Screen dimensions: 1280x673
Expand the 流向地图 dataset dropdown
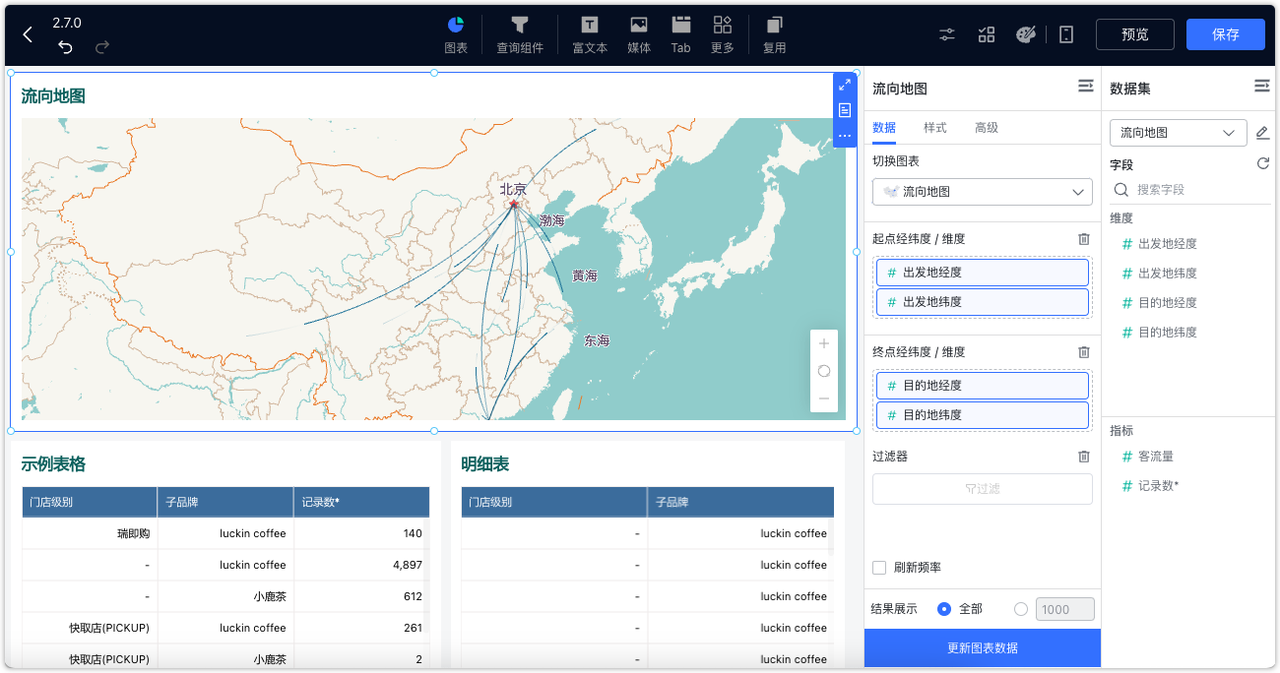coord(1178,132)
